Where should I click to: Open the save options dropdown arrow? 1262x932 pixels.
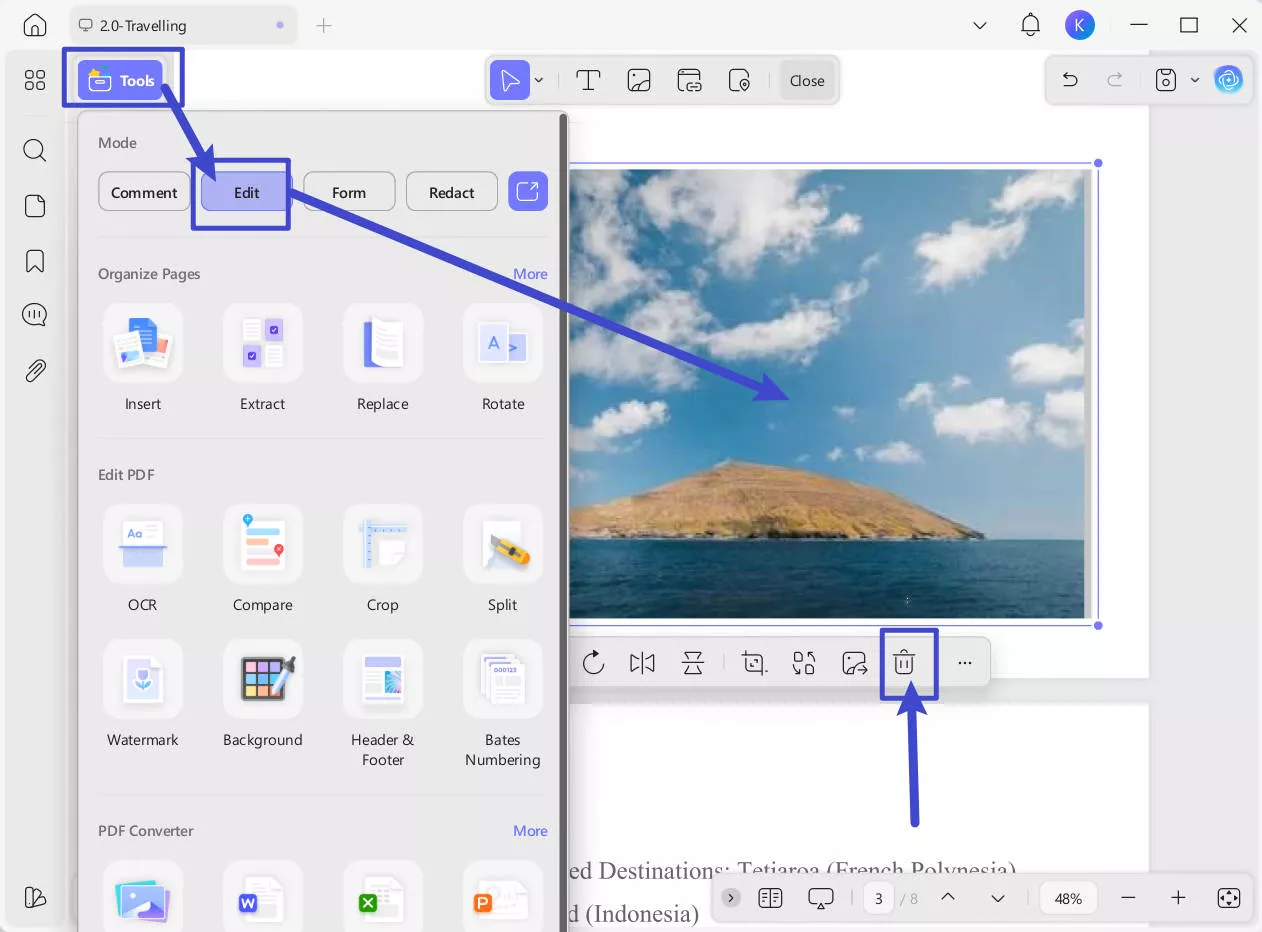coord(1194,81)
